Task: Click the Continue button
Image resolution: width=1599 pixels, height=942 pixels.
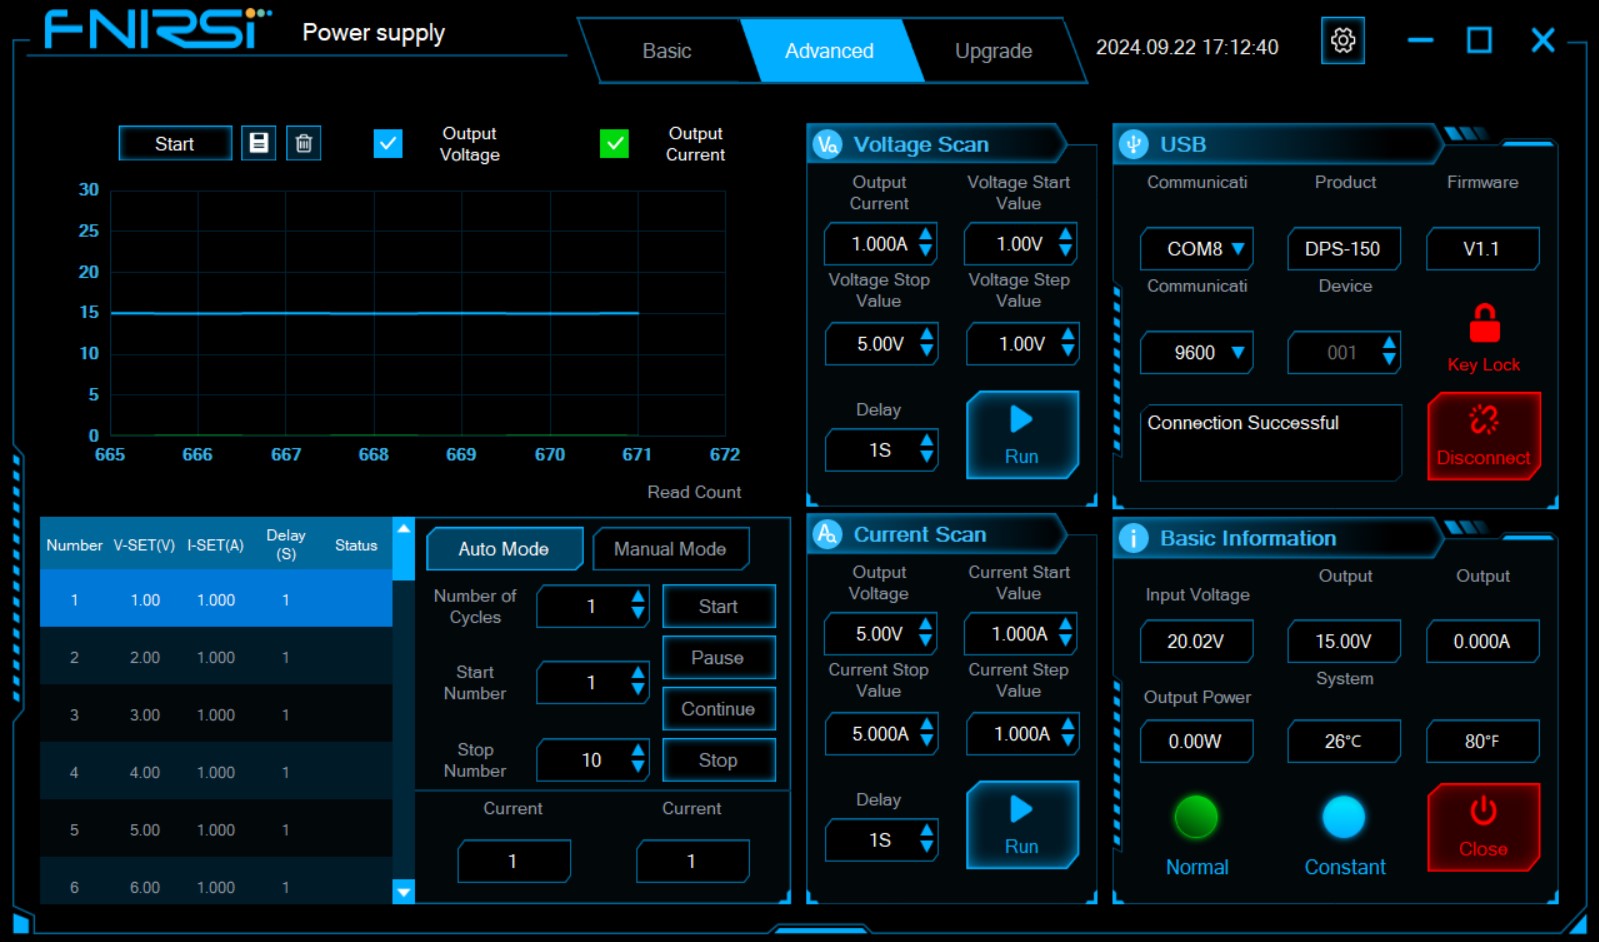Action: [719, 709]
